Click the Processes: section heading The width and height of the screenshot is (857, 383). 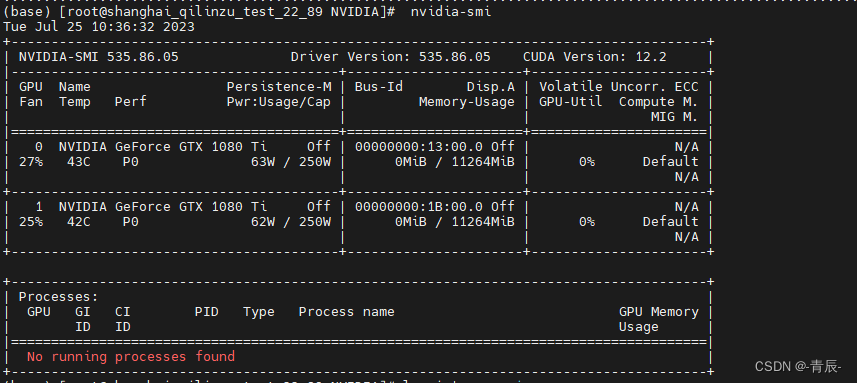point(58,297)
